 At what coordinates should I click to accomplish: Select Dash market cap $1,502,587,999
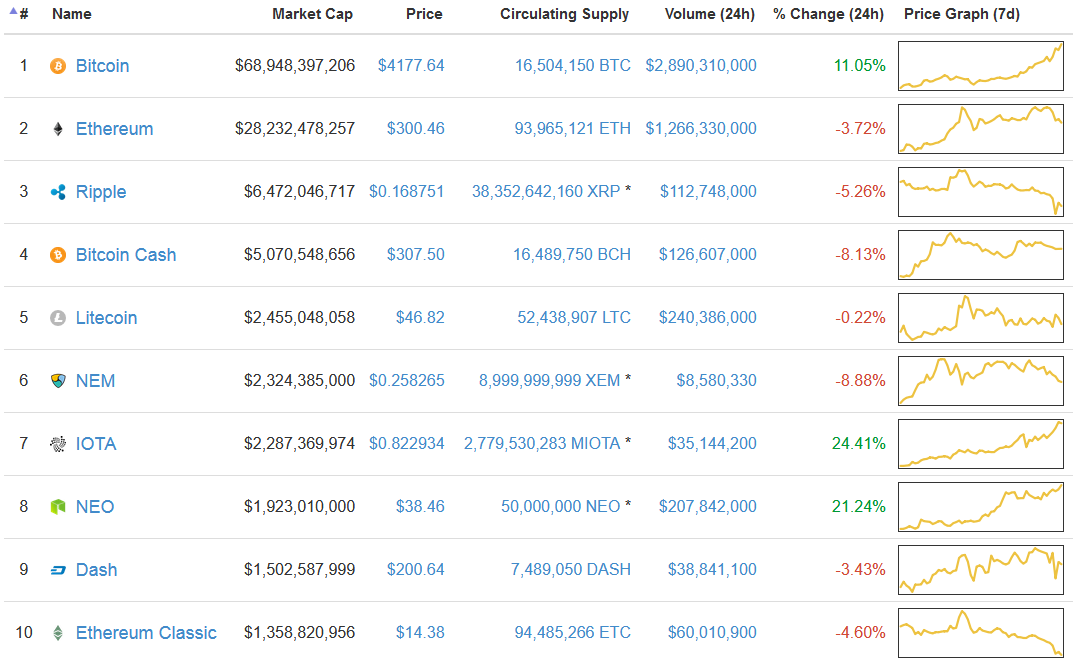(299, 570)
